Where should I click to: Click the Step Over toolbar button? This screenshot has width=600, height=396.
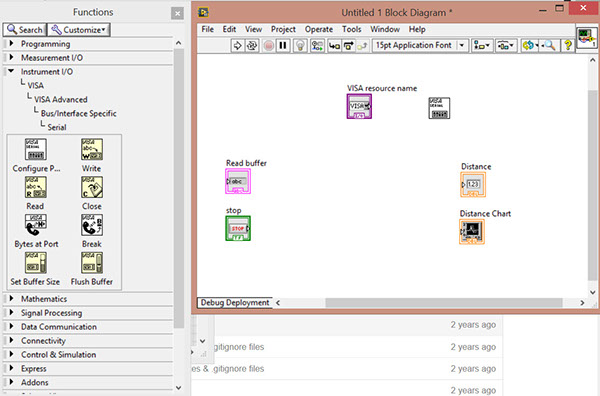[348, 46]
